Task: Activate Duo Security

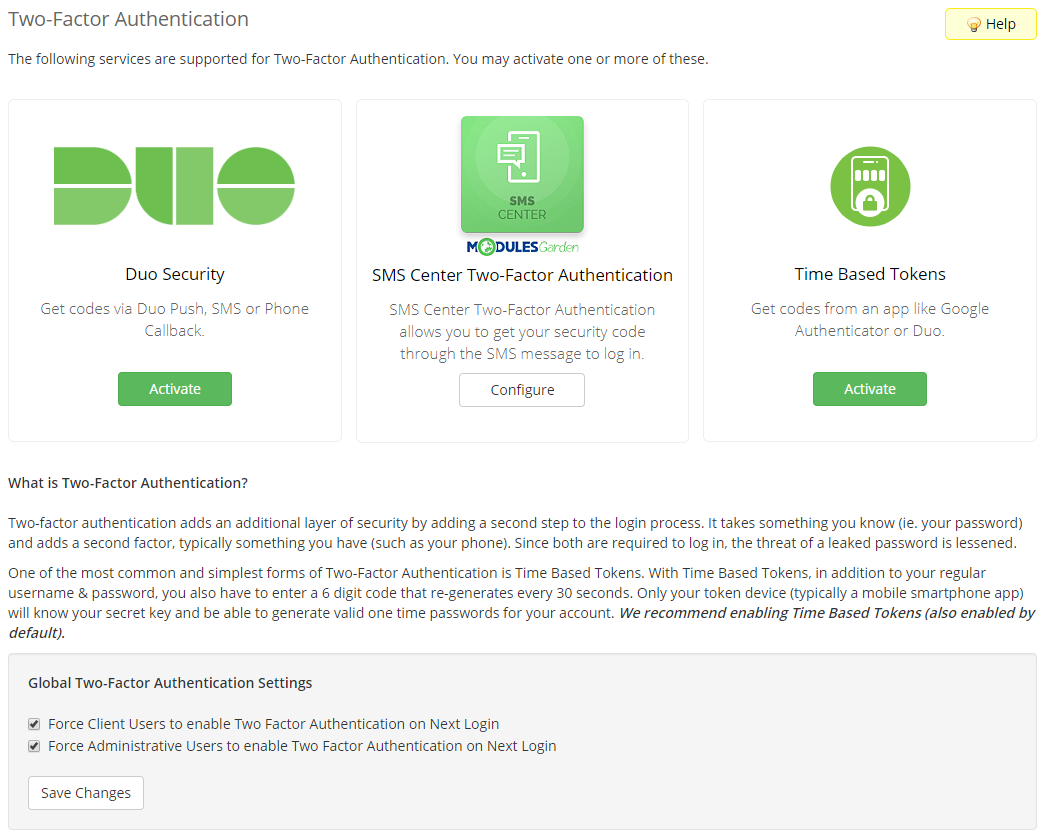Action: 175,389
